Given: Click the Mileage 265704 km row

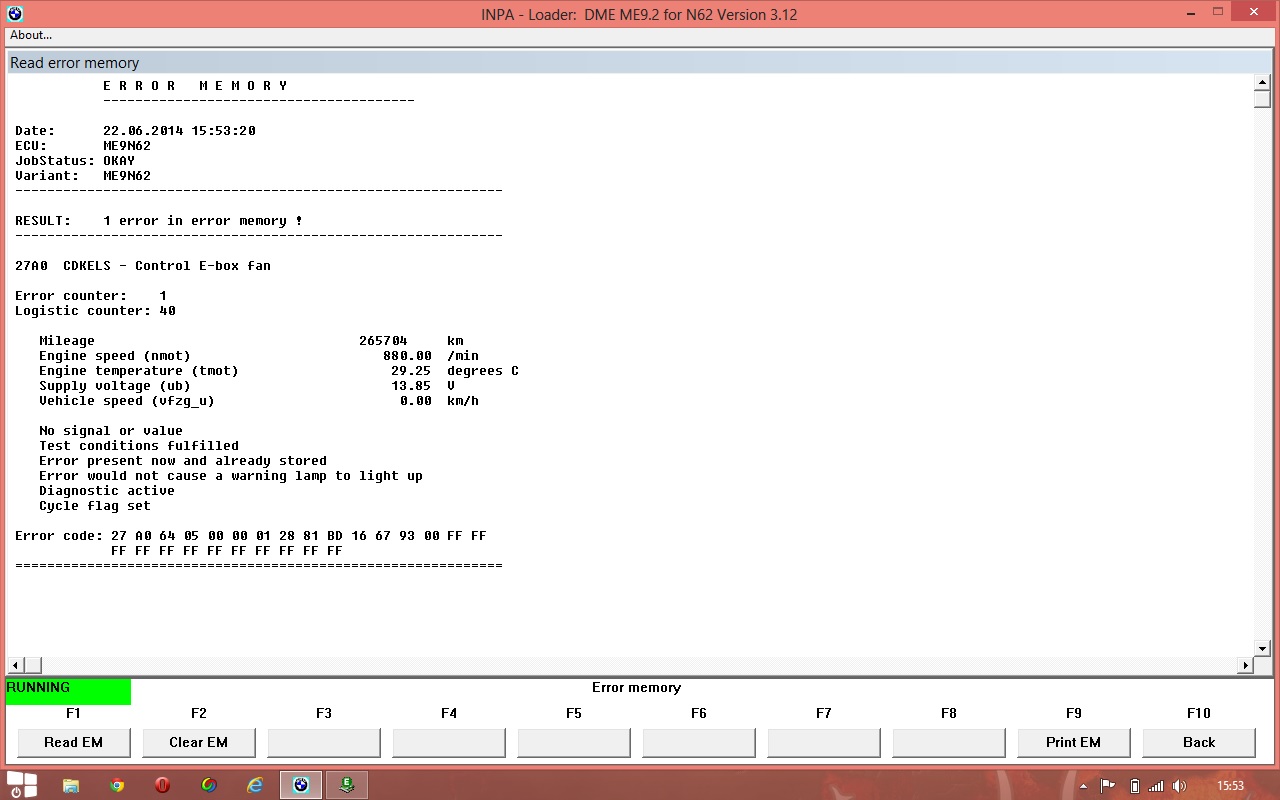Looking at the screenshot, I should click(251, 341).
